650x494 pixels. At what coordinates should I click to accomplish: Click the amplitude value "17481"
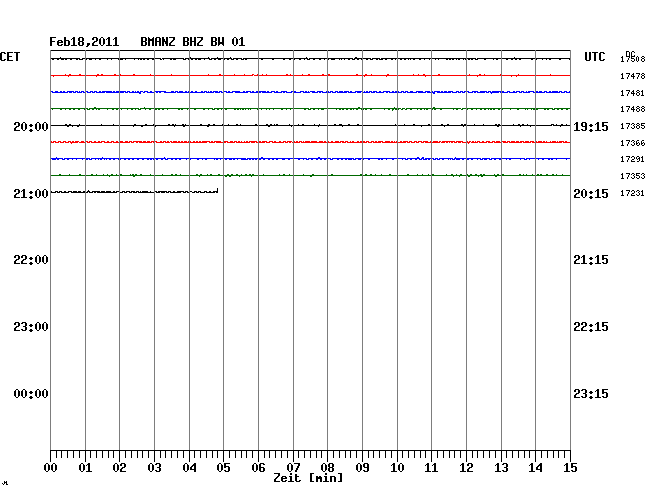pos(633,93)
